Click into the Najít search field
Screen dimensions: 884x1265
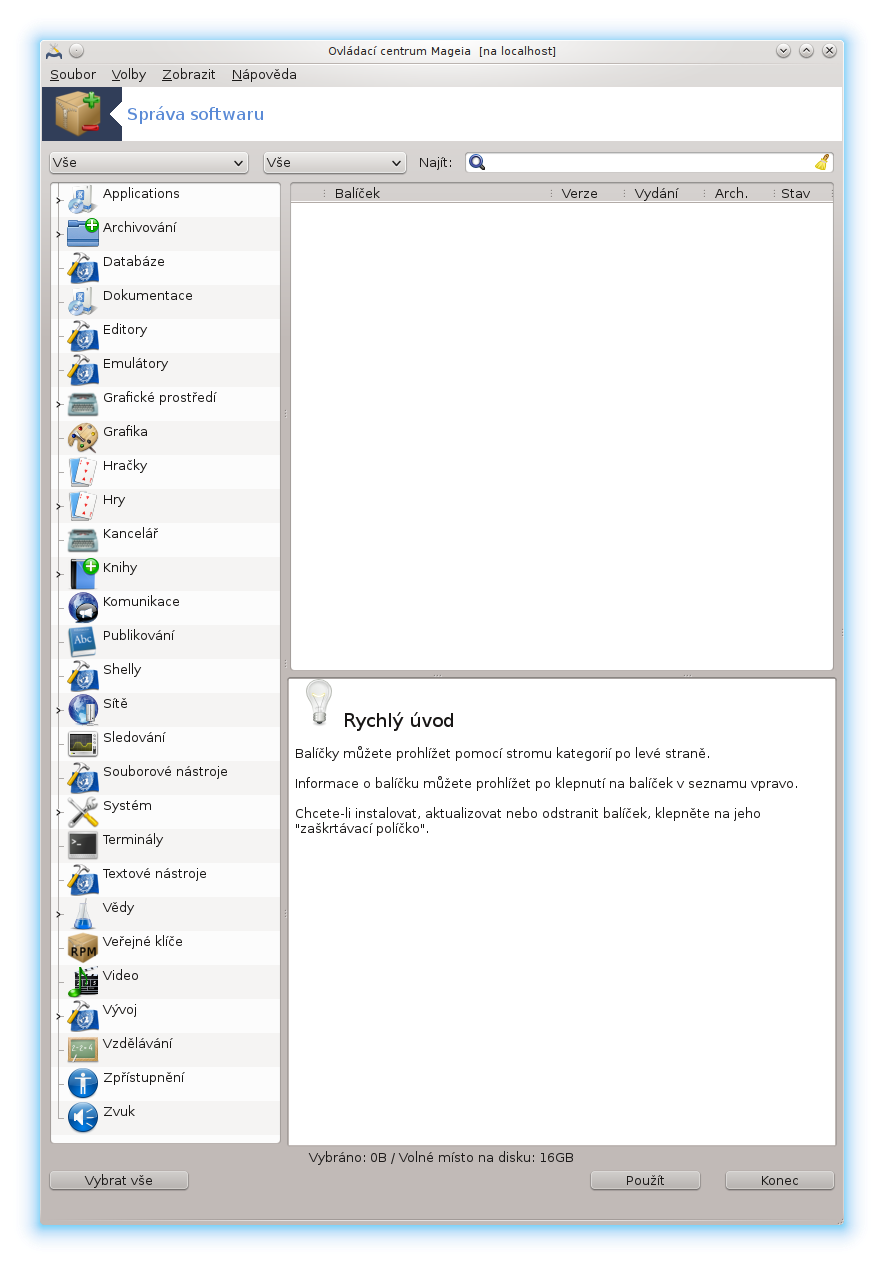pos(650,162)
